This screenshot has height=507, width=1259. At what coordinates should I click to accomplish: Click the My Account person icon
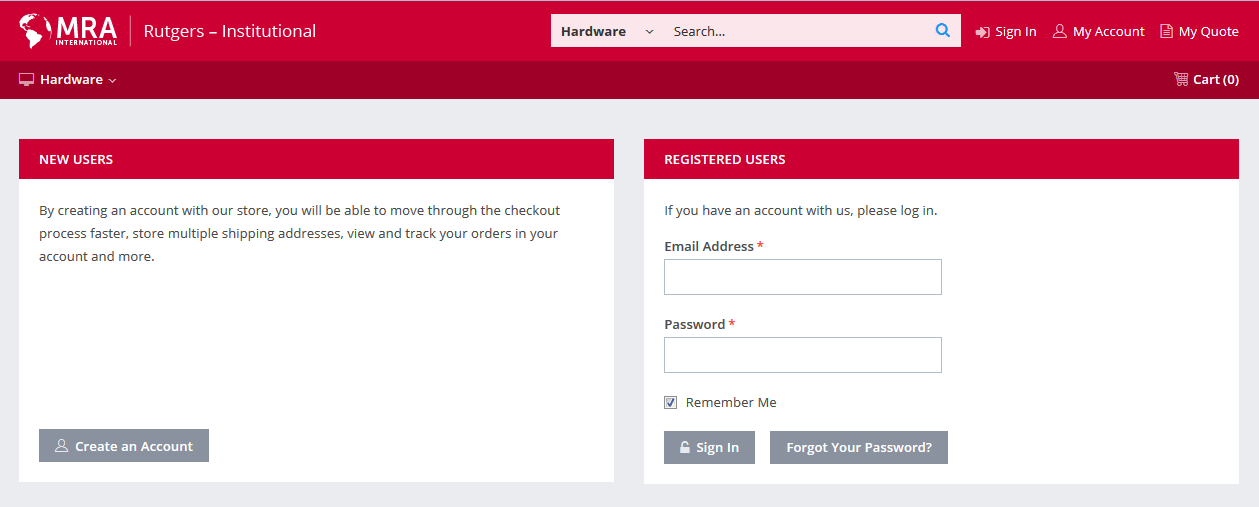click(x=1059, y=31)
